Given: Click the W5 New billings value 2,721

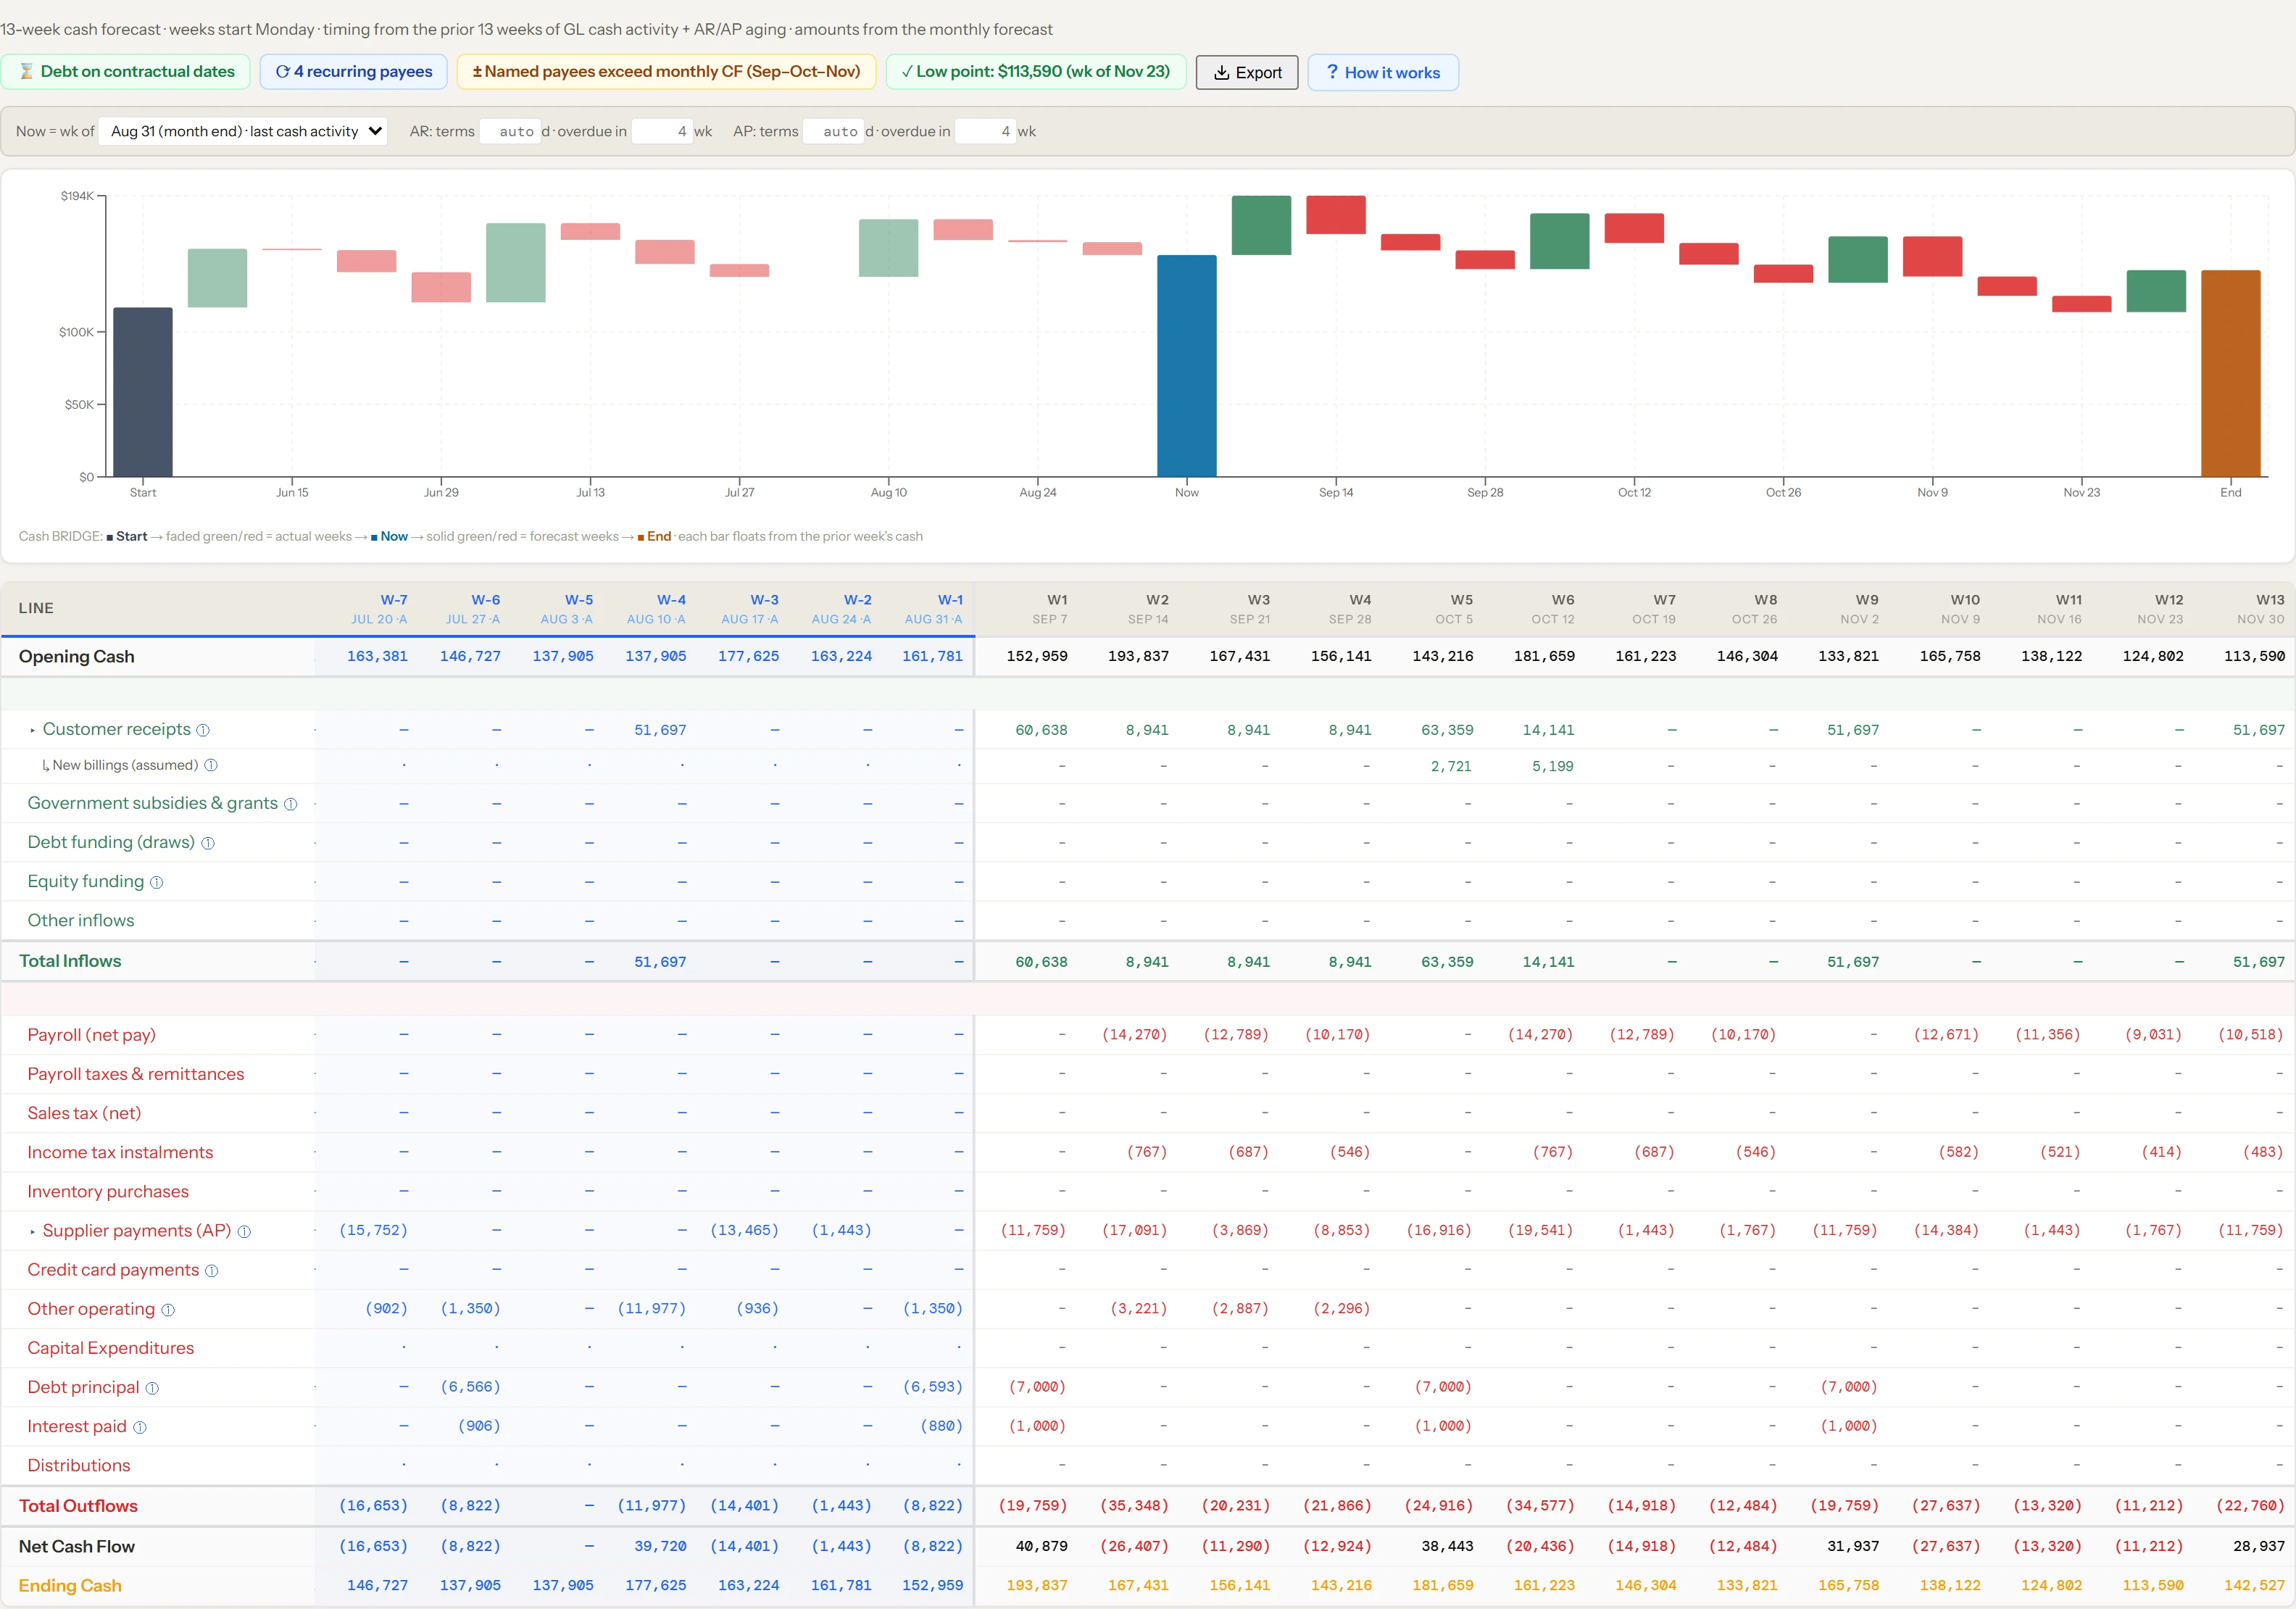Looking at the screenshot, I should [x=1451, y=767].
